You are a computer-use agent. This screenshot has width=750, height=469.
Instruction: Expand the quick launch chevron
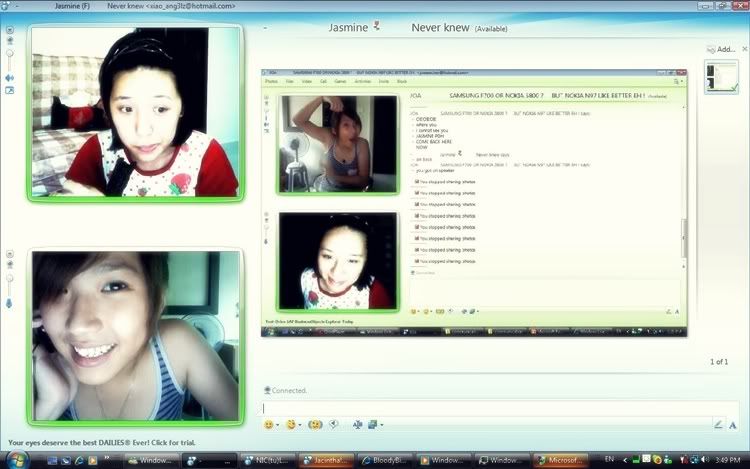pyautogui.click(x=106, y=458)
